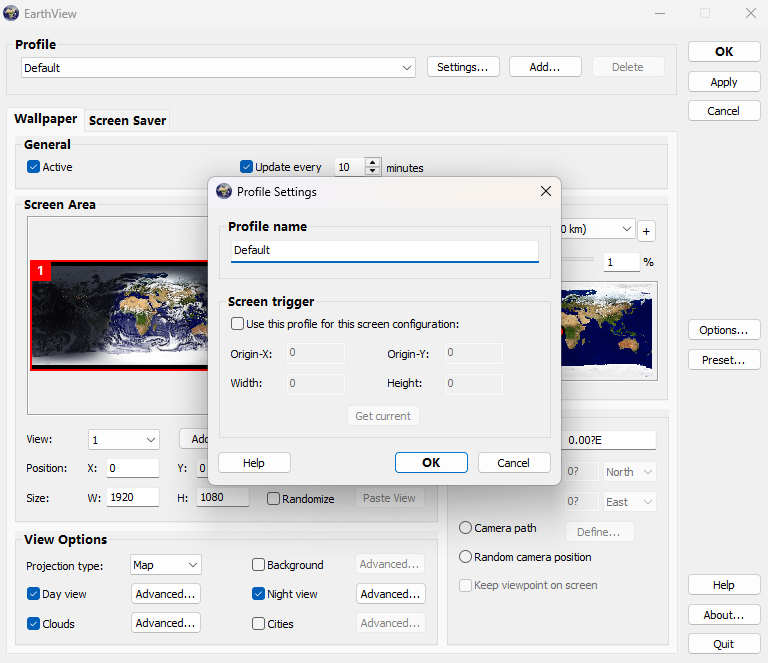This screenshot has width=768, height=663.
Task: Click the EarthView globe icon in the title bar
Action: [x=11, y=13]
